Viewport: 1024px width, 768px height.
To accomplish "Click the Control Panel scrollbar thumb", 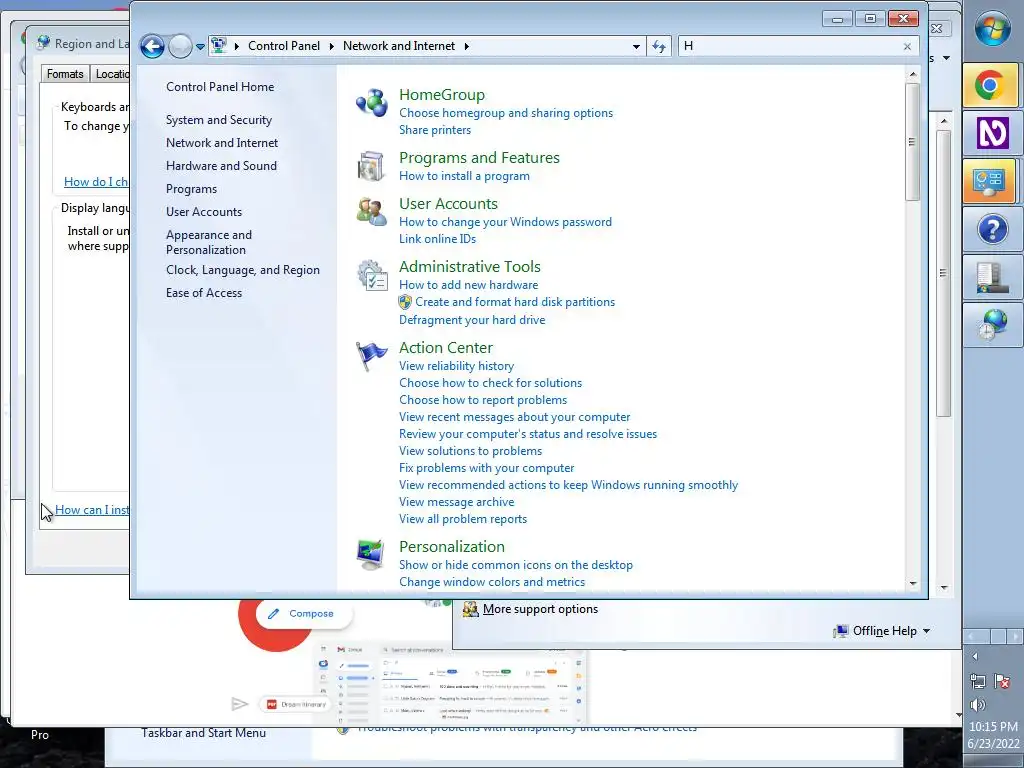I will pos(912,142).
